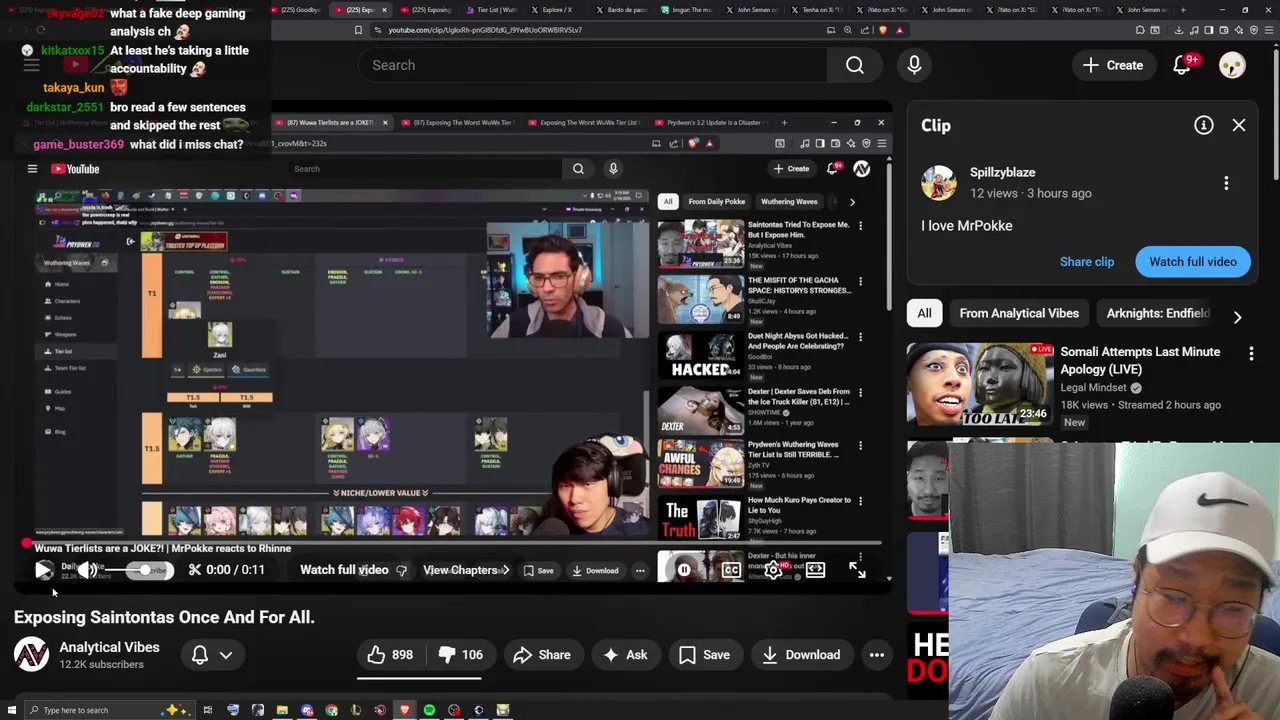Click View Chapters in the player
This screenshot has width=1280, height=720.
[466, 570]
